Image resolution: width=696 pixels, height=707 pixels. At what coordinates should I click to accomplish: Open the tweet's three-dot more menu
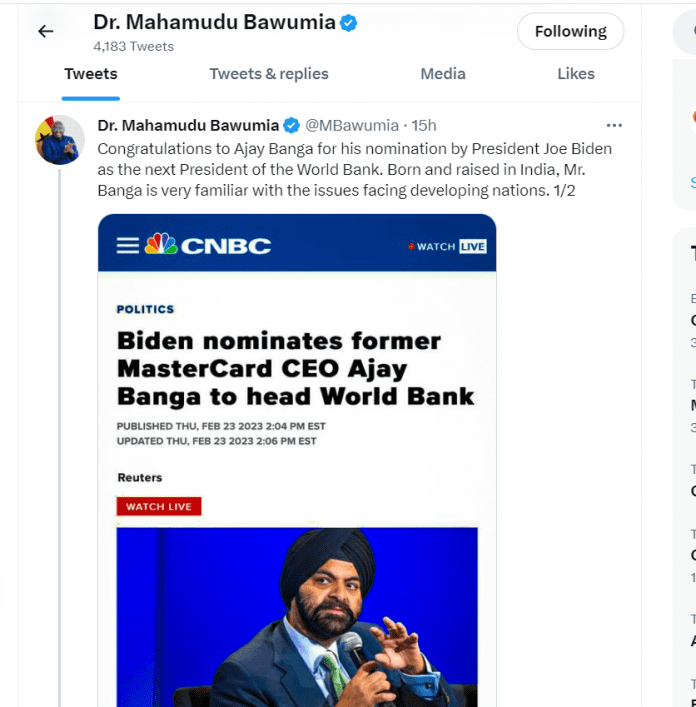614,125
